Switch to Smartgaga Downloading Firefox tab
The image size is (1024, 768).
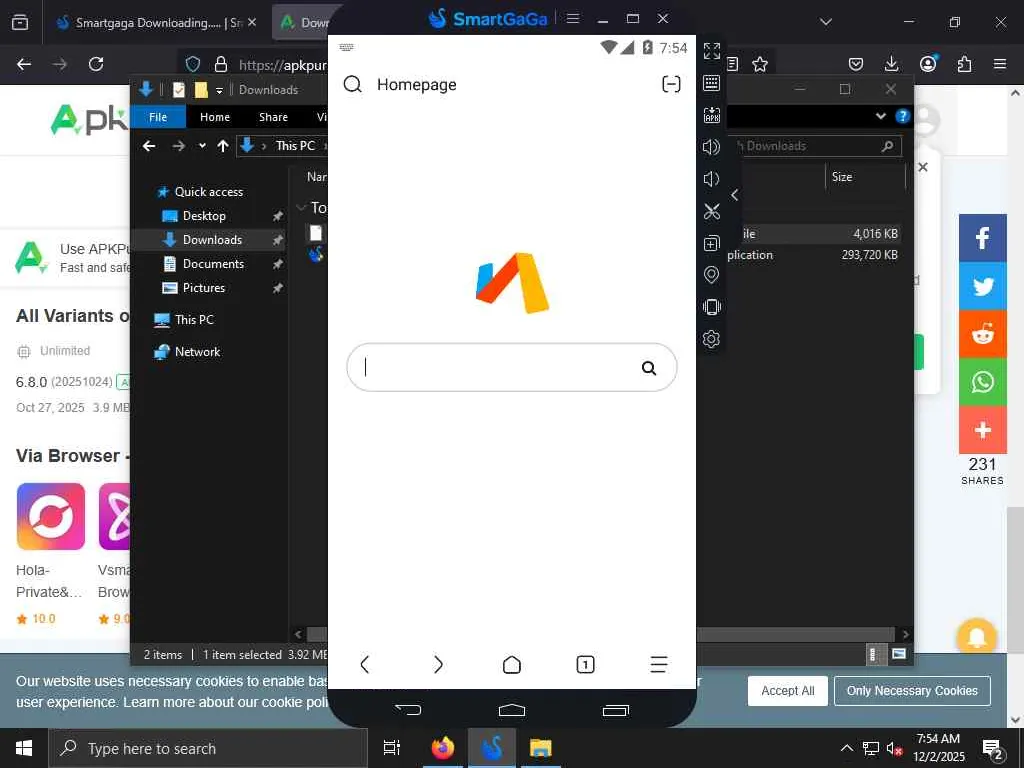(155, 23)
